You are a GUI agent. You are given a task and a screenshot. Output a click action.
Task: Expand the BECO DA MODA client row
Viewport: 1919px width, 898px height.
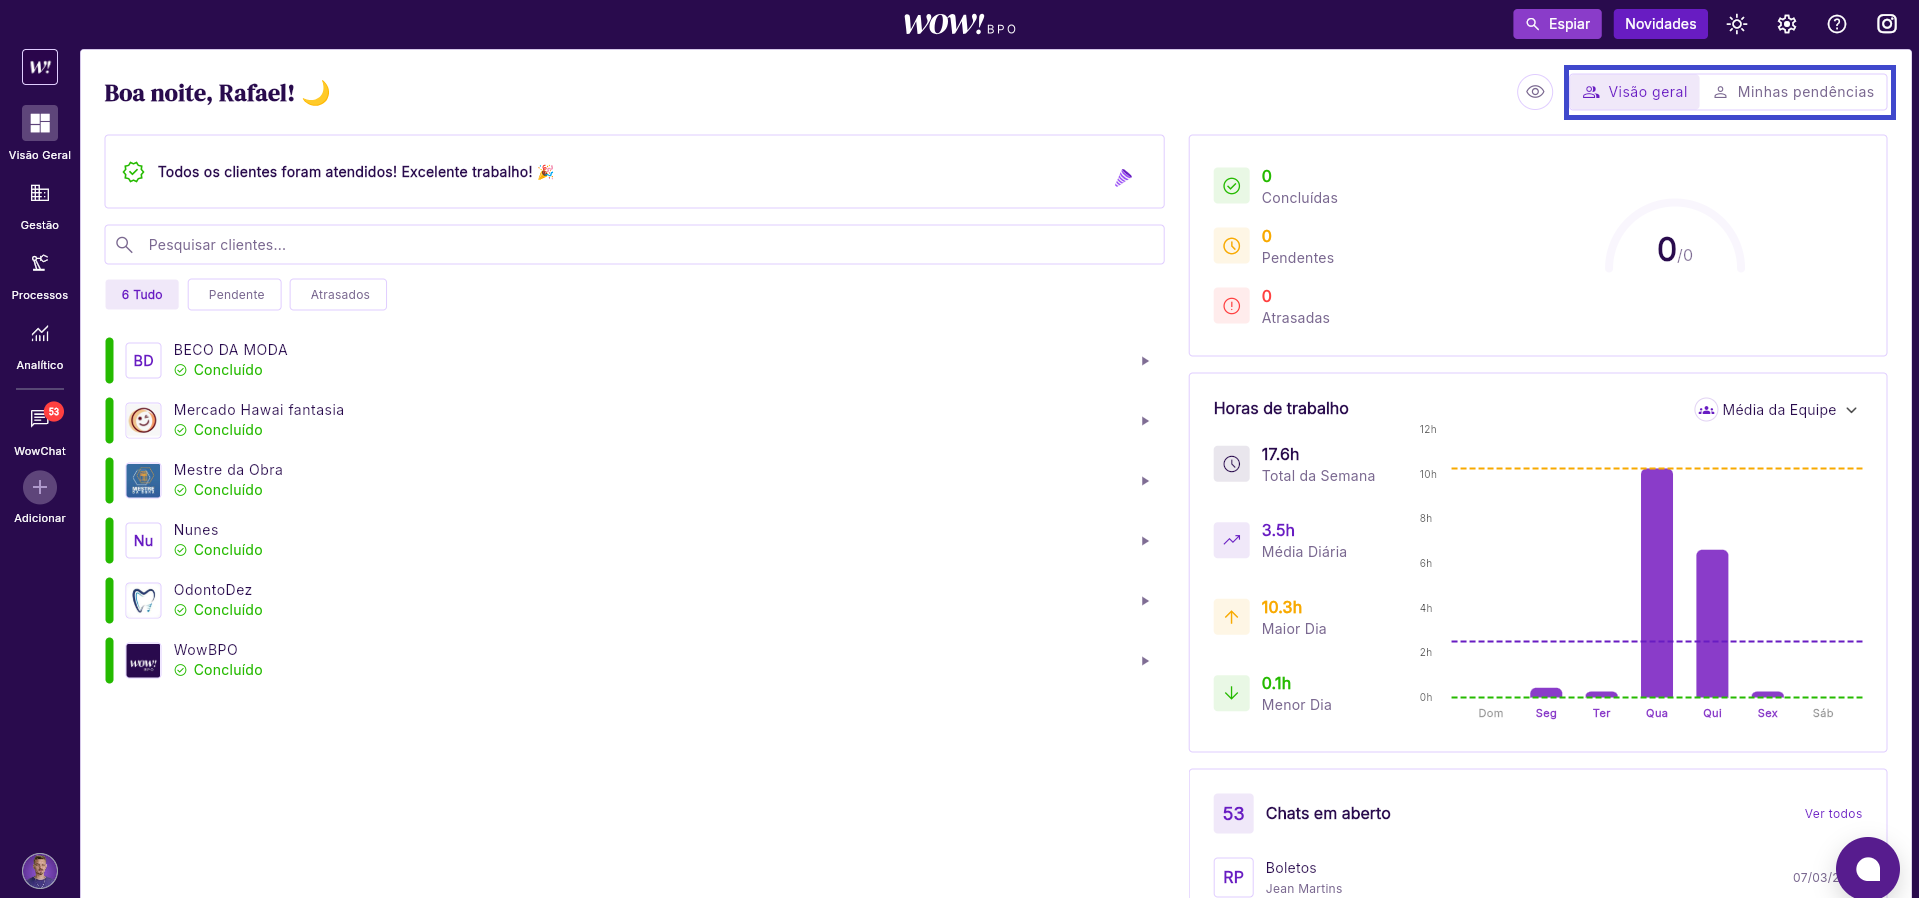tap(1145, 361)
